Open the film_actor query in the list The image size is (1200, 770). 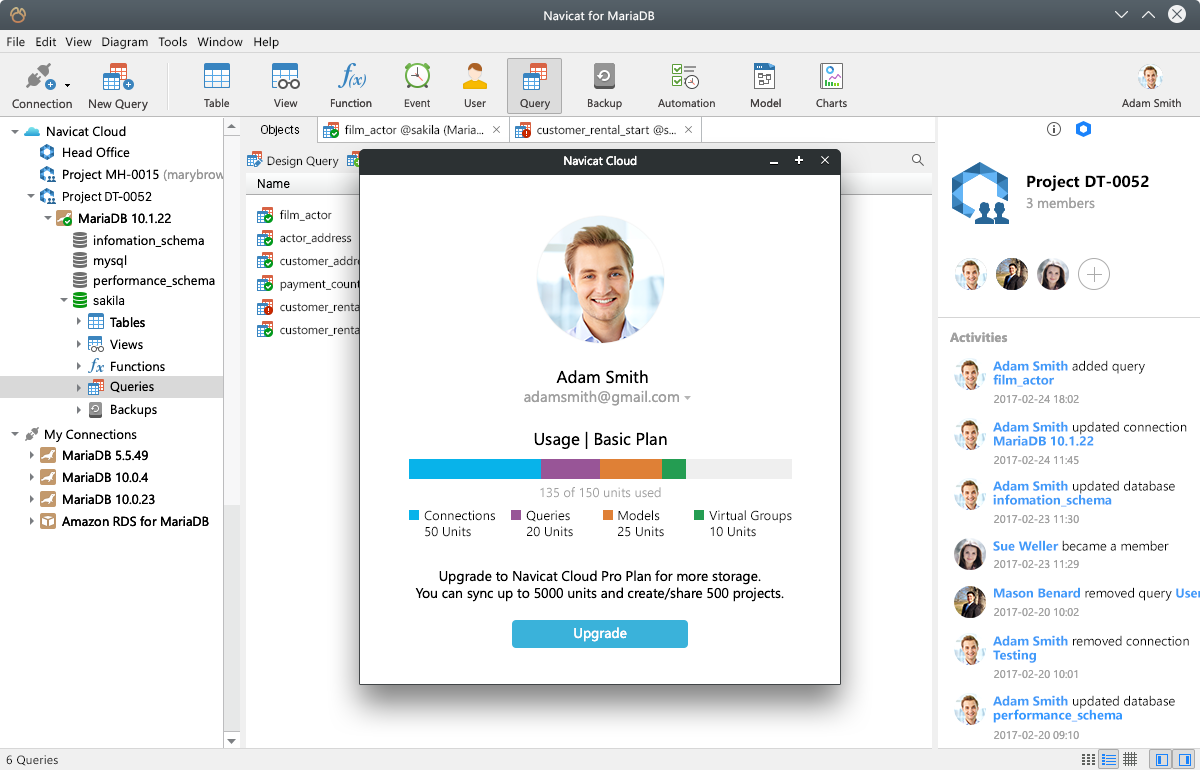[306, 215]
